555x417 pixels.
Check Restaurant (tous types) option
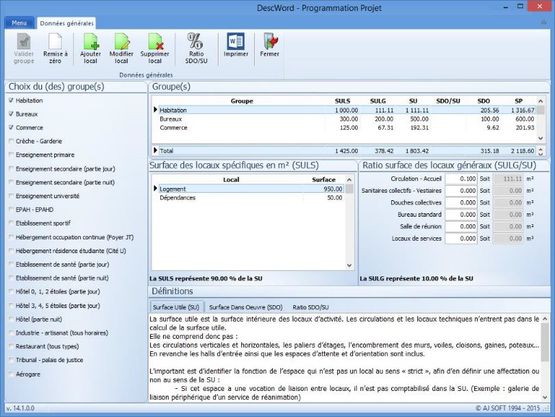(11, 346)
